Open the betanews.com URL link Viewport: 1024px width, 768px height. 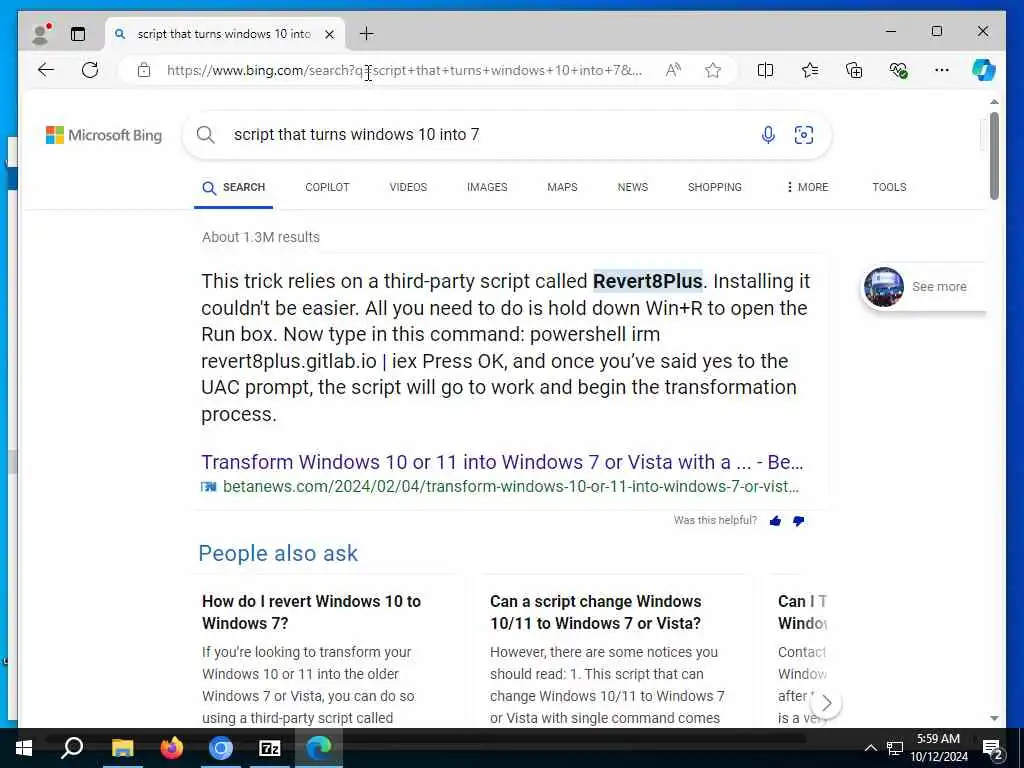[x=510, y=487]
